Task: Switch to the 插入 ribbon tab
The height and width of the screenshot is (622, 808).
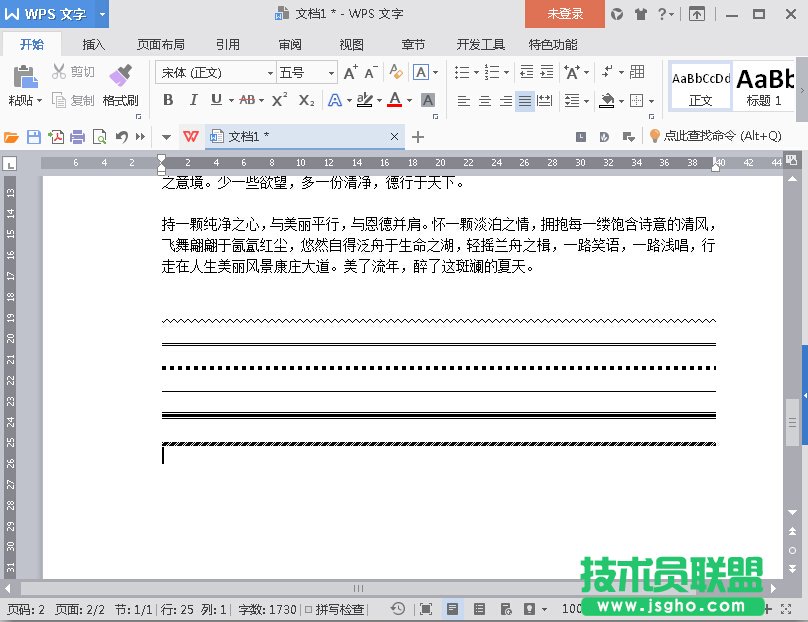Action: click(94, 45)
